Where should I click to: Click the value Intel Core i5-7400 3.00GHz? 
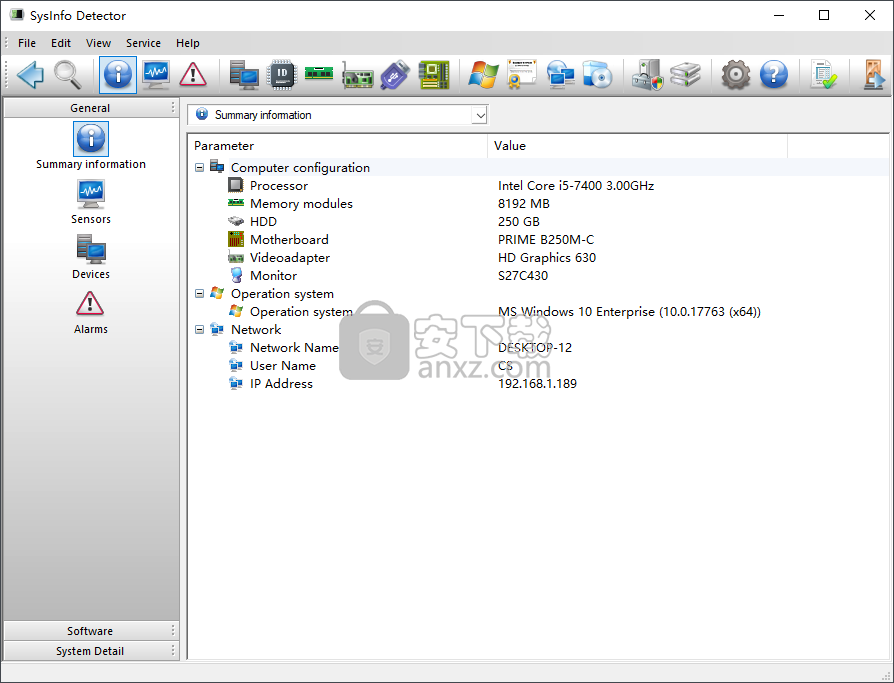tap(576, 186)
